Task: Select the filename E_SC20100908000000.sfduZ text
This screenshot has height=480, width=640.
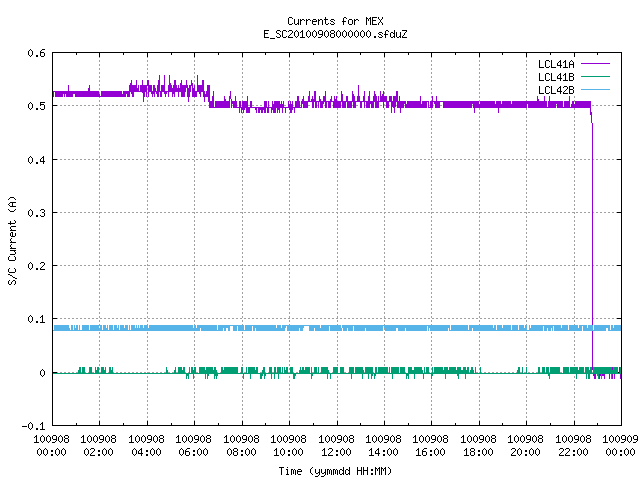Action: click(x=335, y=34)
